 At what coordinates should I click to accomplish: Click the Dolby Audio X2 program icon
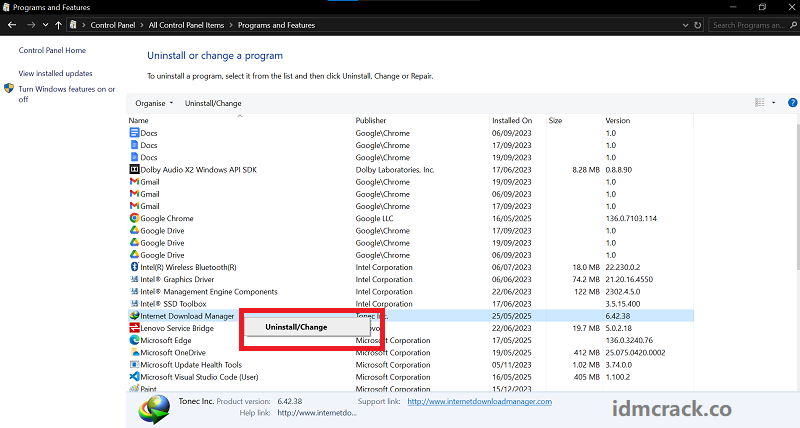click(134, 169)
